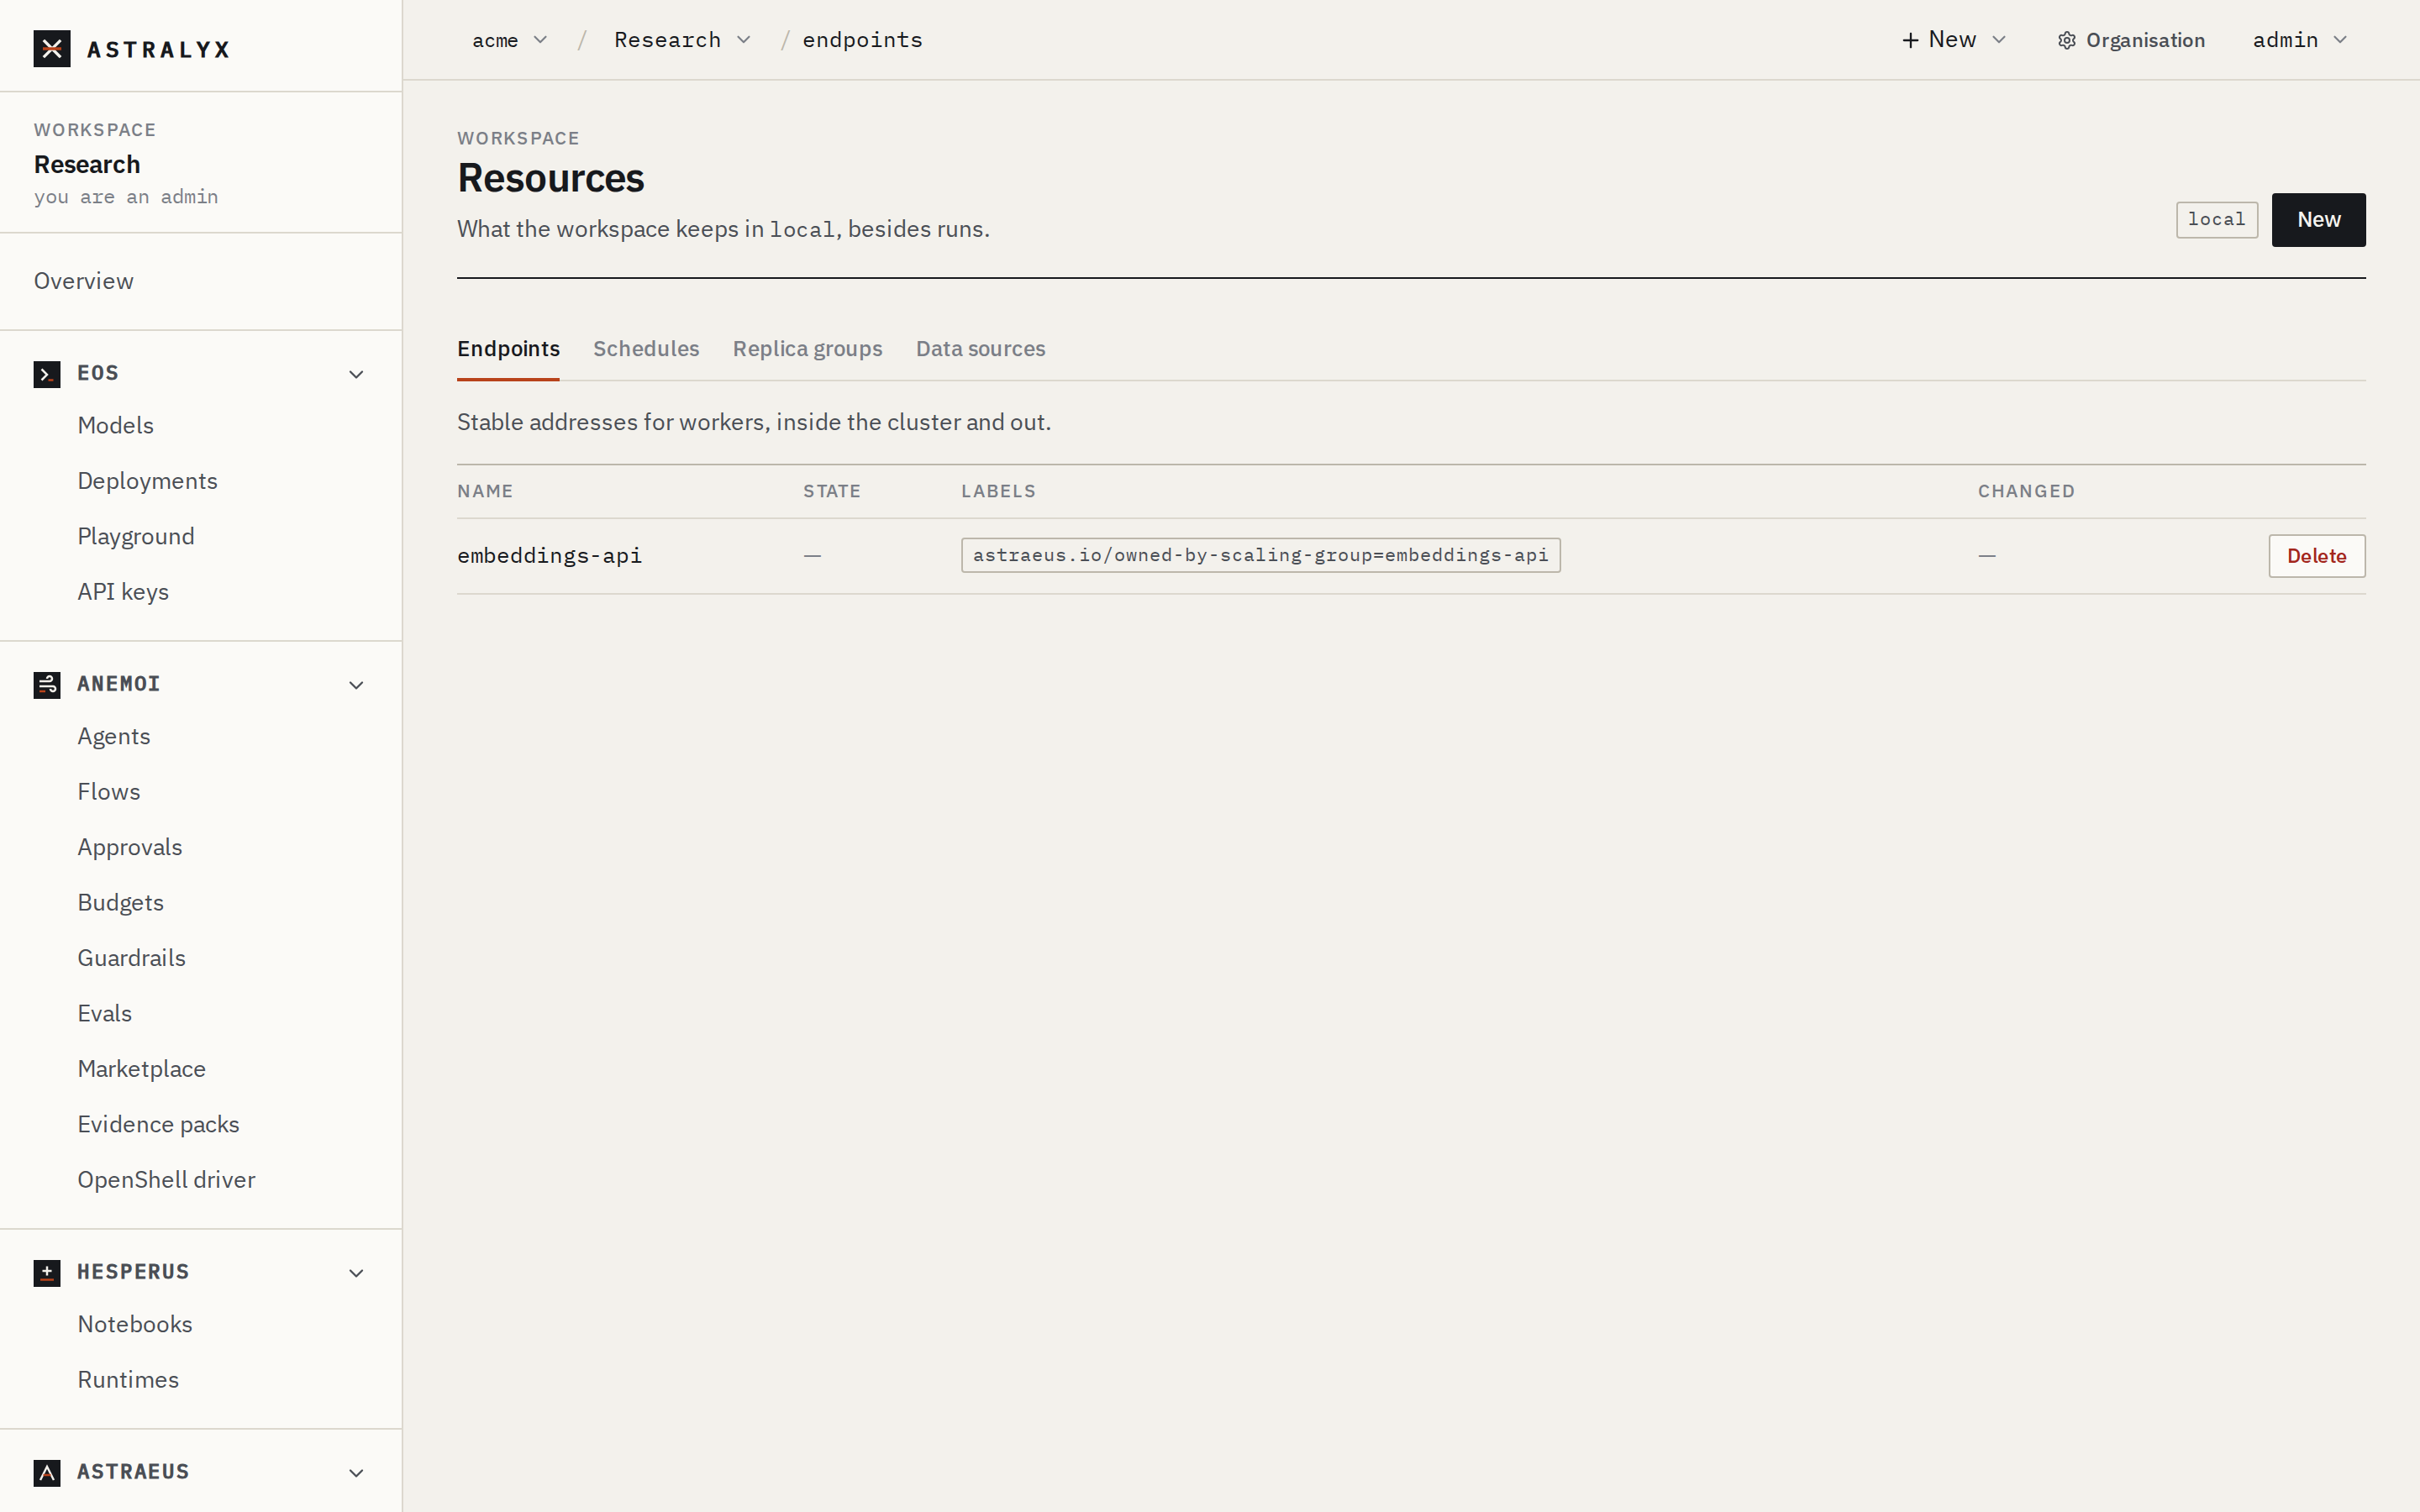
Task: Open the Evals page
Action: point(105,1014)
